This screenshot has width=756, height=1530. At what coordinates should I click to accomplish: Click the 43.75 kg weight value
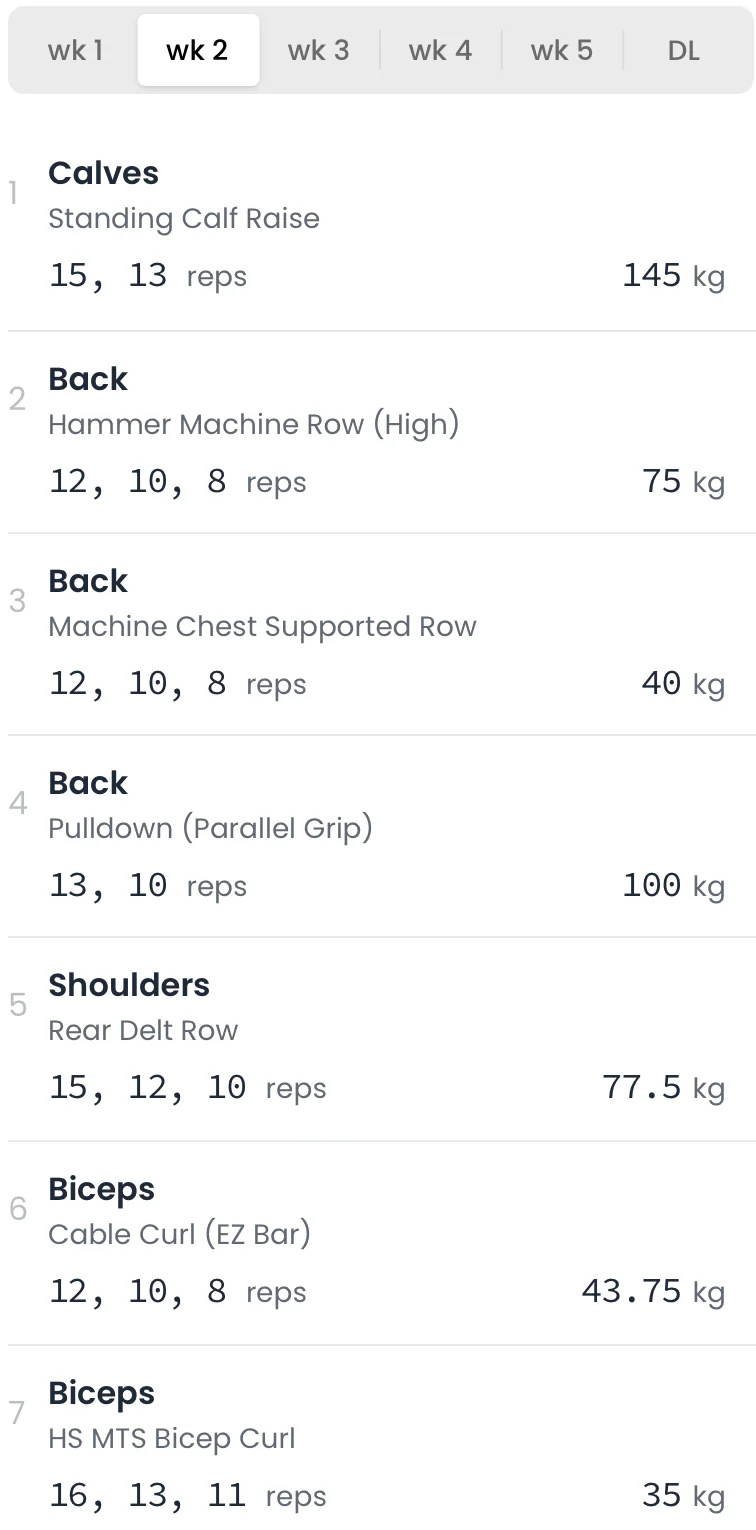652,1292
